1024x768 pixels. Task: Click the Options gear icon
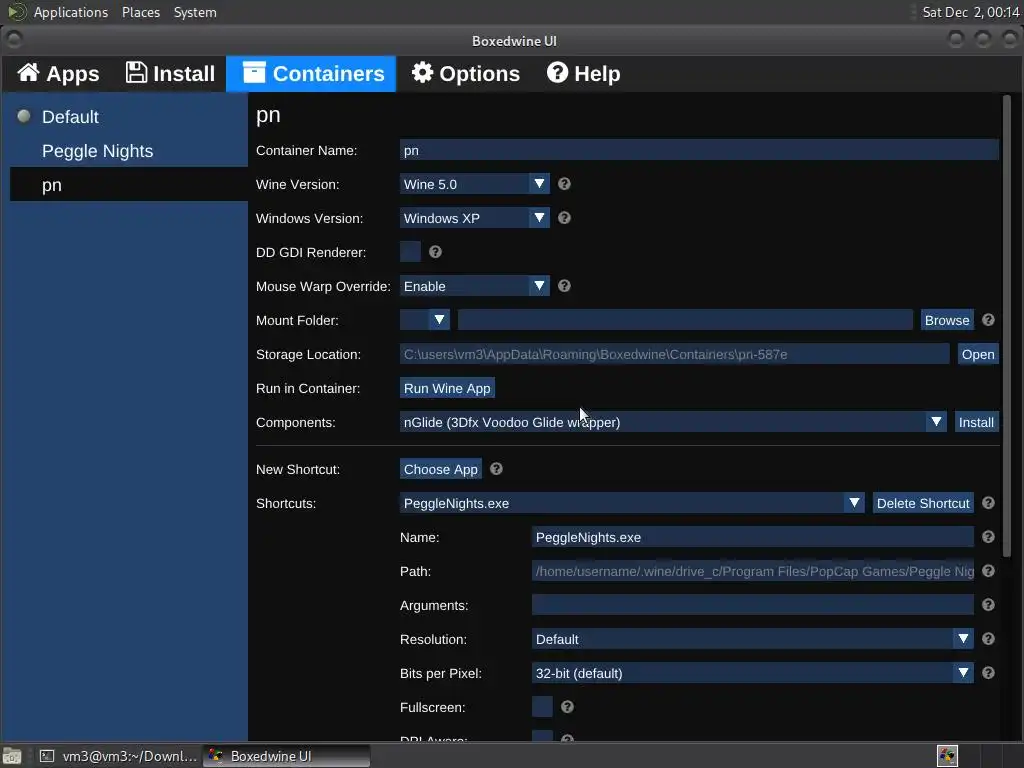[x=423, y=72]
